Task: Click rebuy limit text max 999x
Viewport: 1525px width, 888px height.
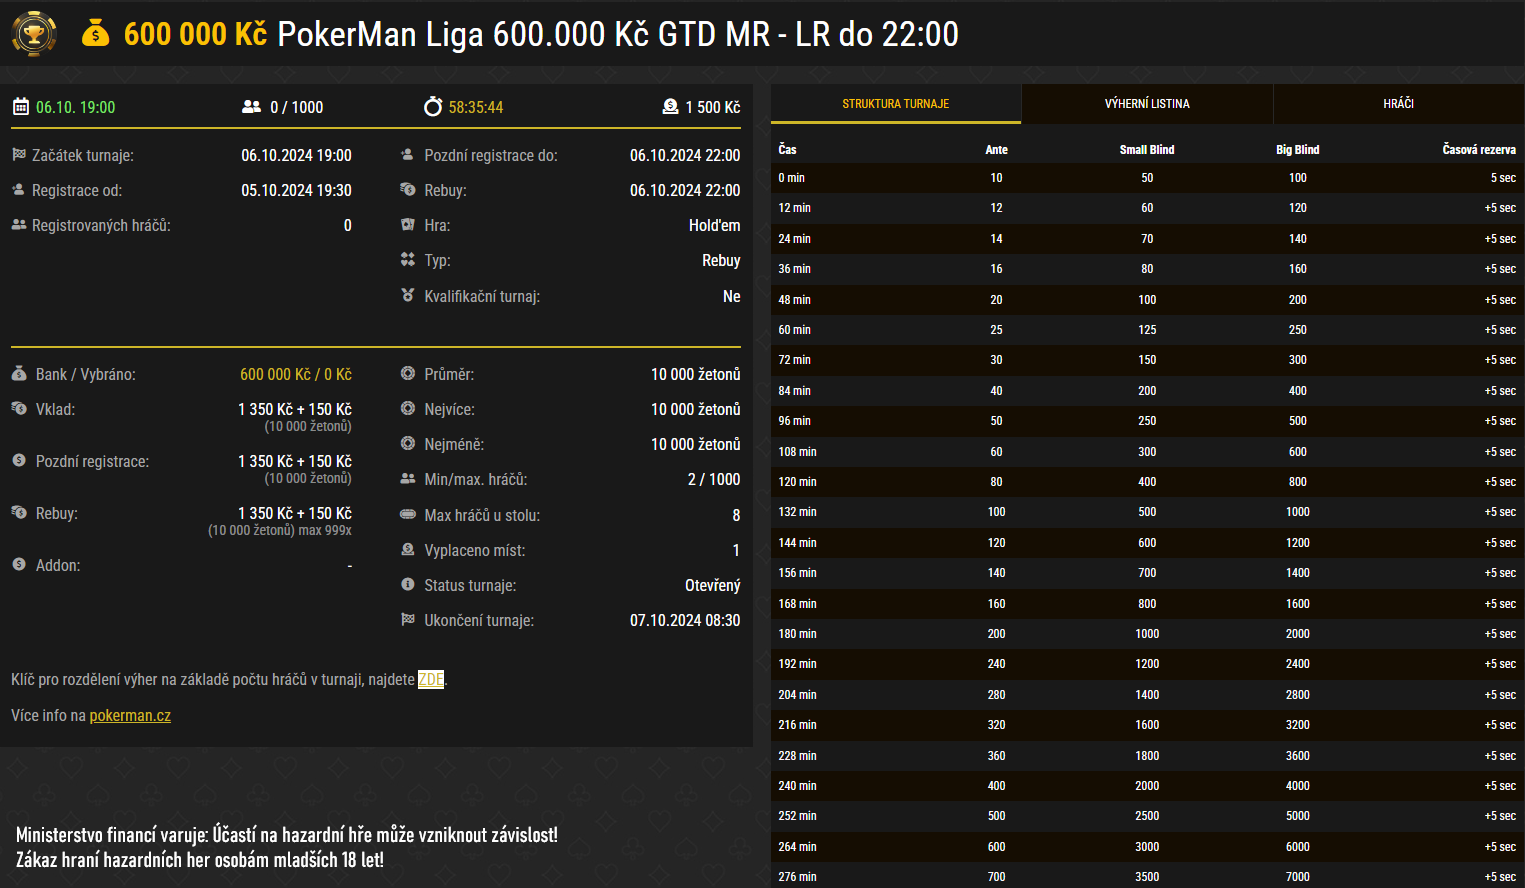Action: [x=325, y=530]
